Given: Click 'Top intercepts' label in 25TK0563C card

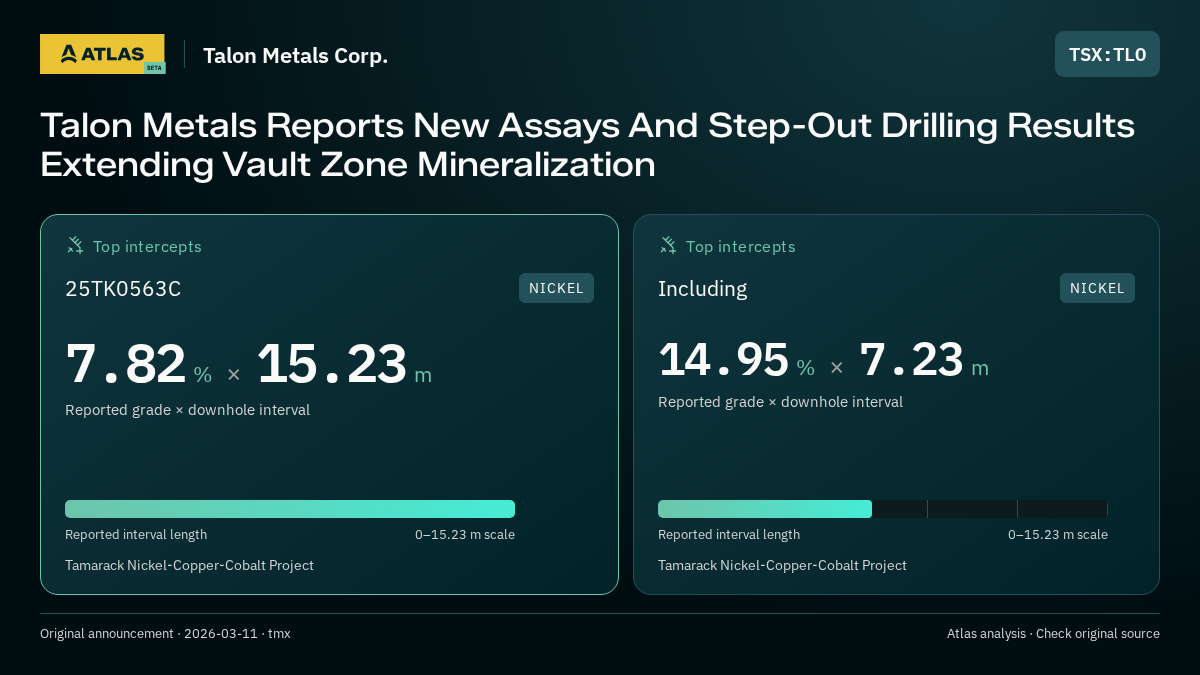Looking at the screenshot, I should coord(147,246).
